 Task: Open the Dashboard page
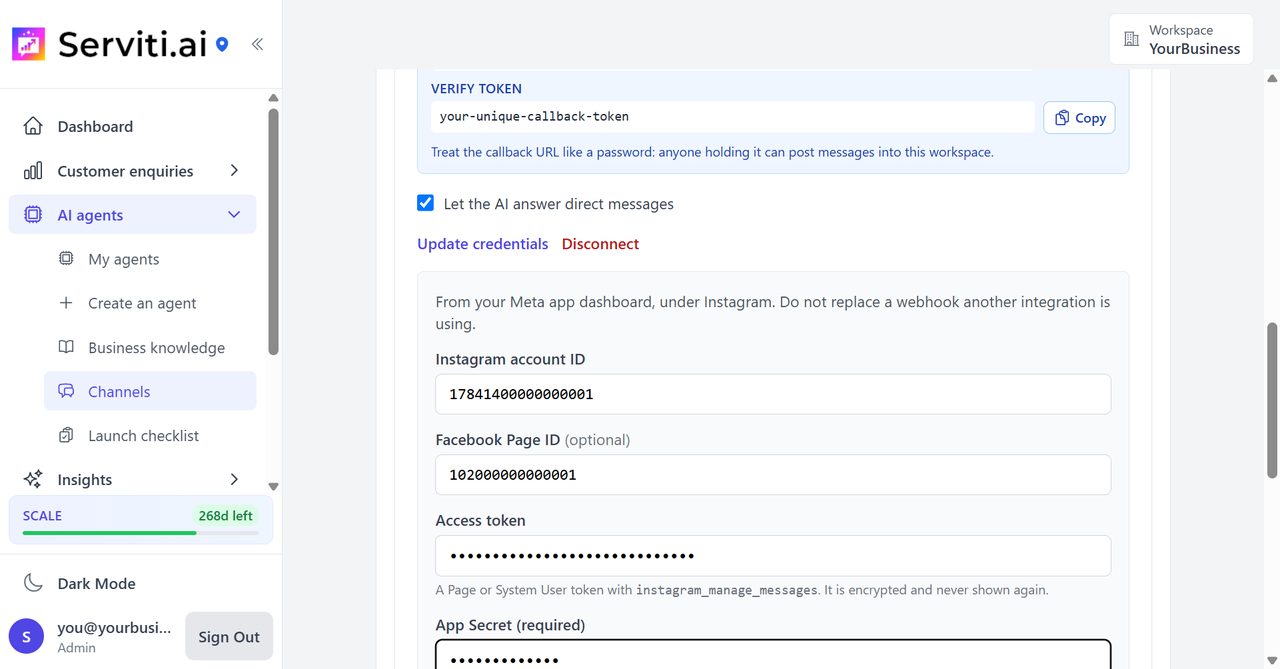[133, 126]
